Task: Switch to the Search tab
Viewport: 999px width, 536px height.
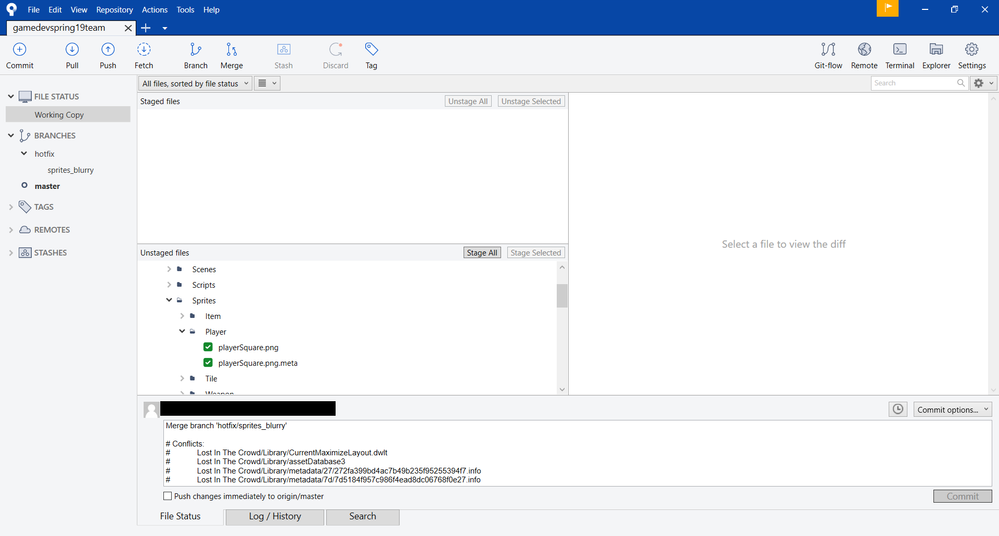Action: (x=363, y=516)
